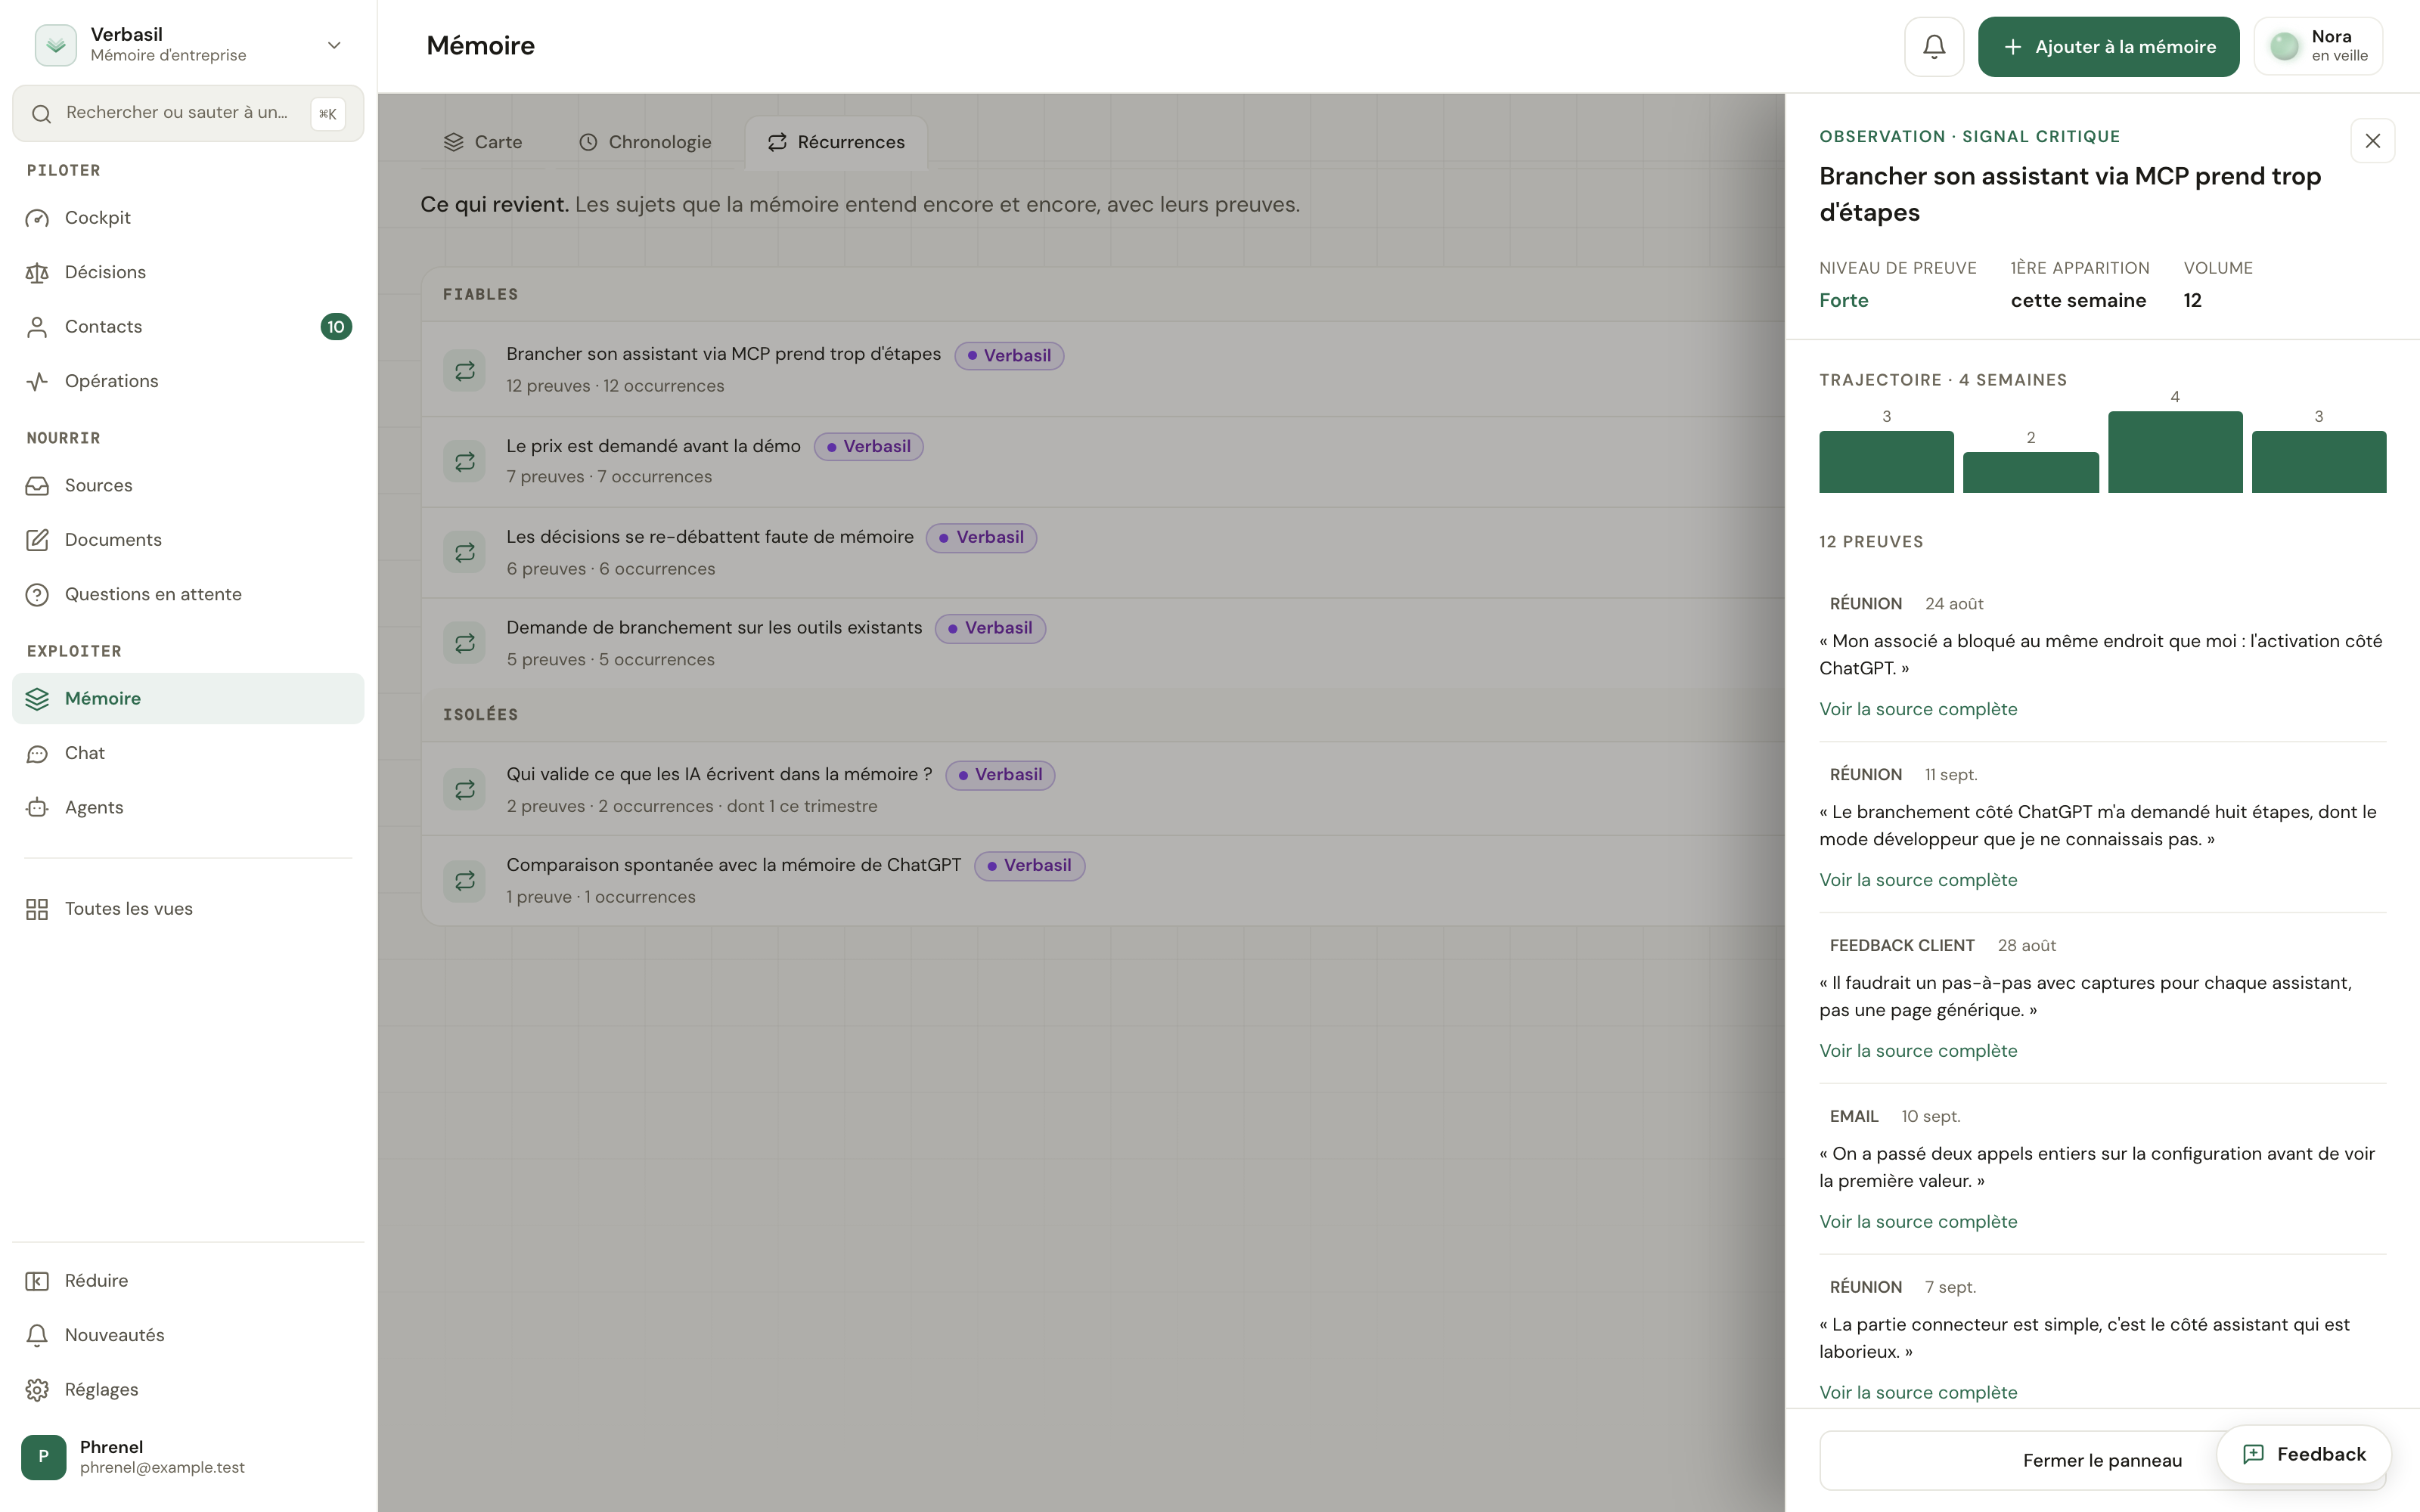Open Voir la source complète for 24 août
This screenshot has height=1512, width=2420.
(x=1918, y=709)
